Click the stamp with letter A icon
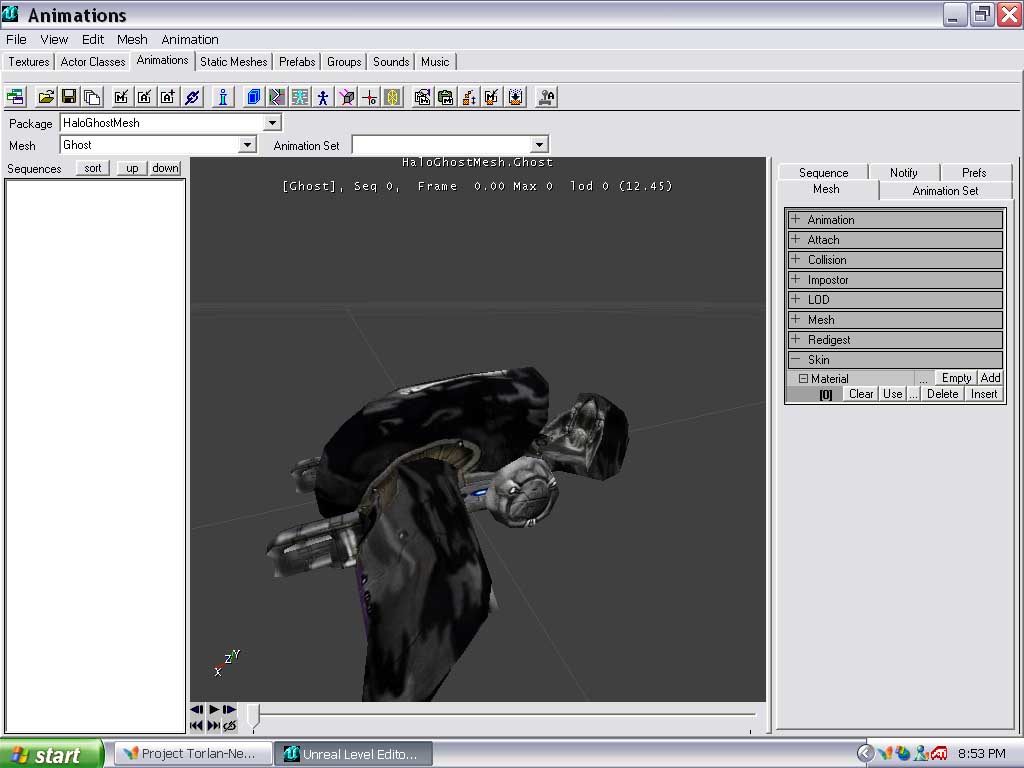The image size is (1024, 768). (x=546, y=97)
